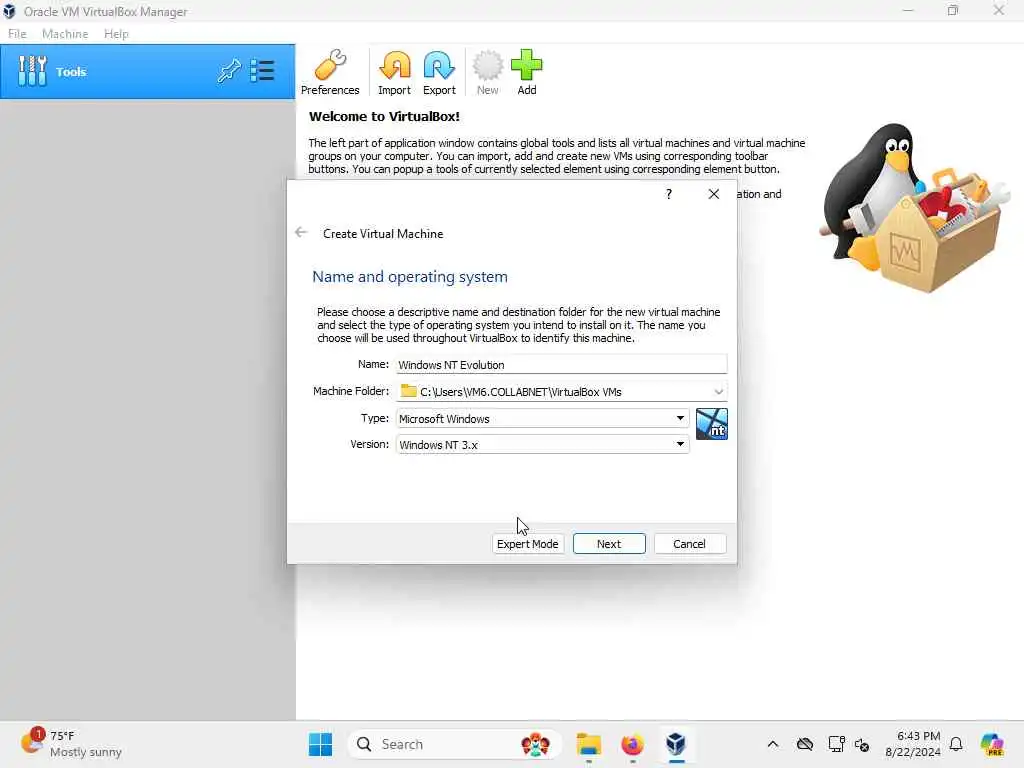Image resolution: width=1024 pixels, height=768 pixels.
Task: Open Copilot icon in taskbar corner
Action: (991, 744)
